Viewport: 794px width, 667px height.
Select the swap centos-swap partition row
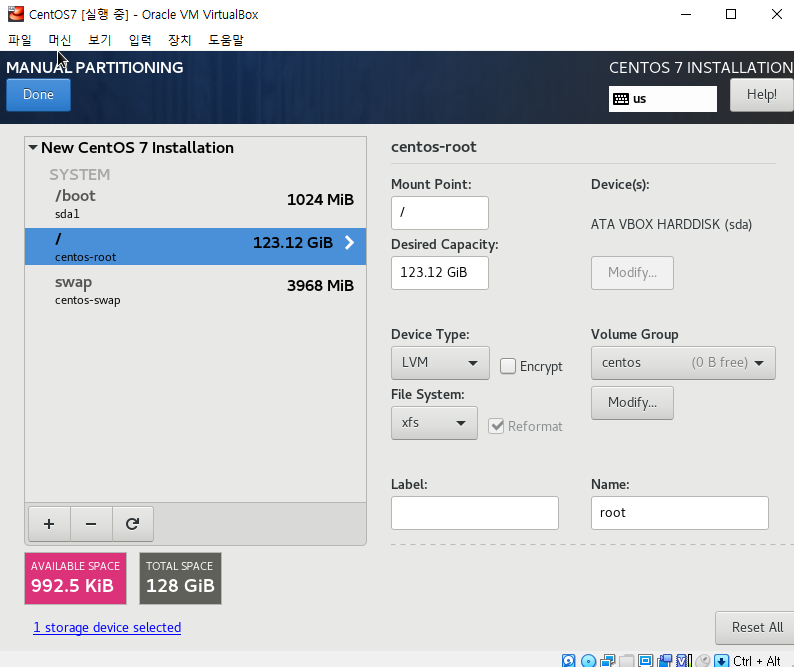pos(195,290)
